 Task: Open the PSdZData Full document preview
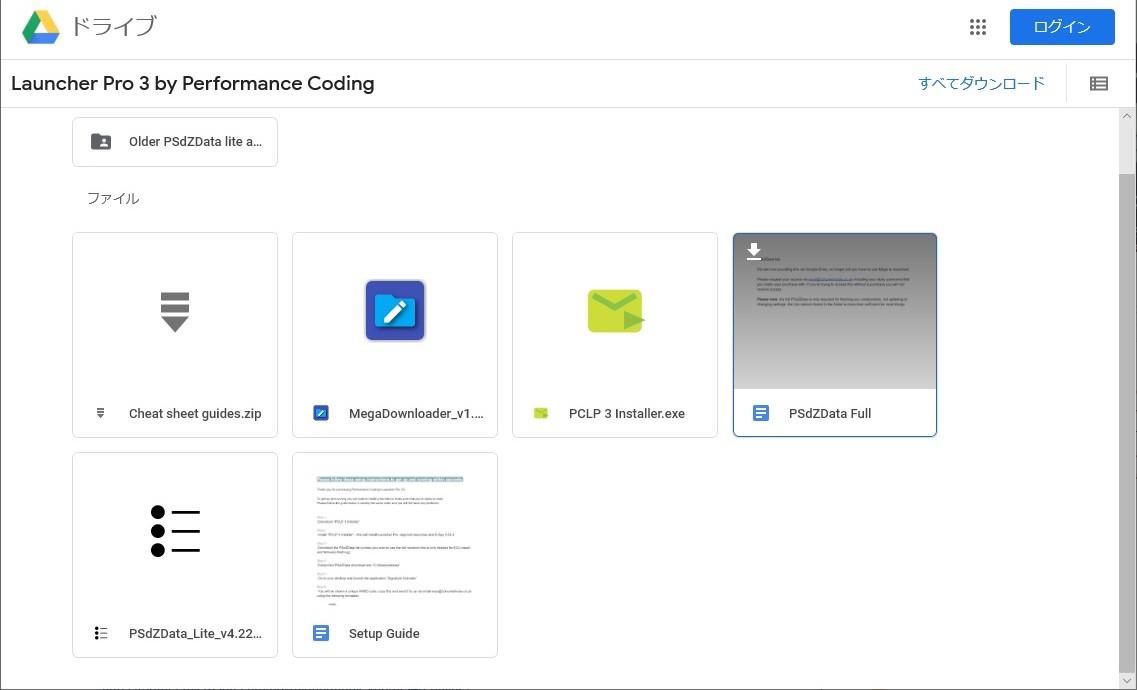(x=835, y=312)
